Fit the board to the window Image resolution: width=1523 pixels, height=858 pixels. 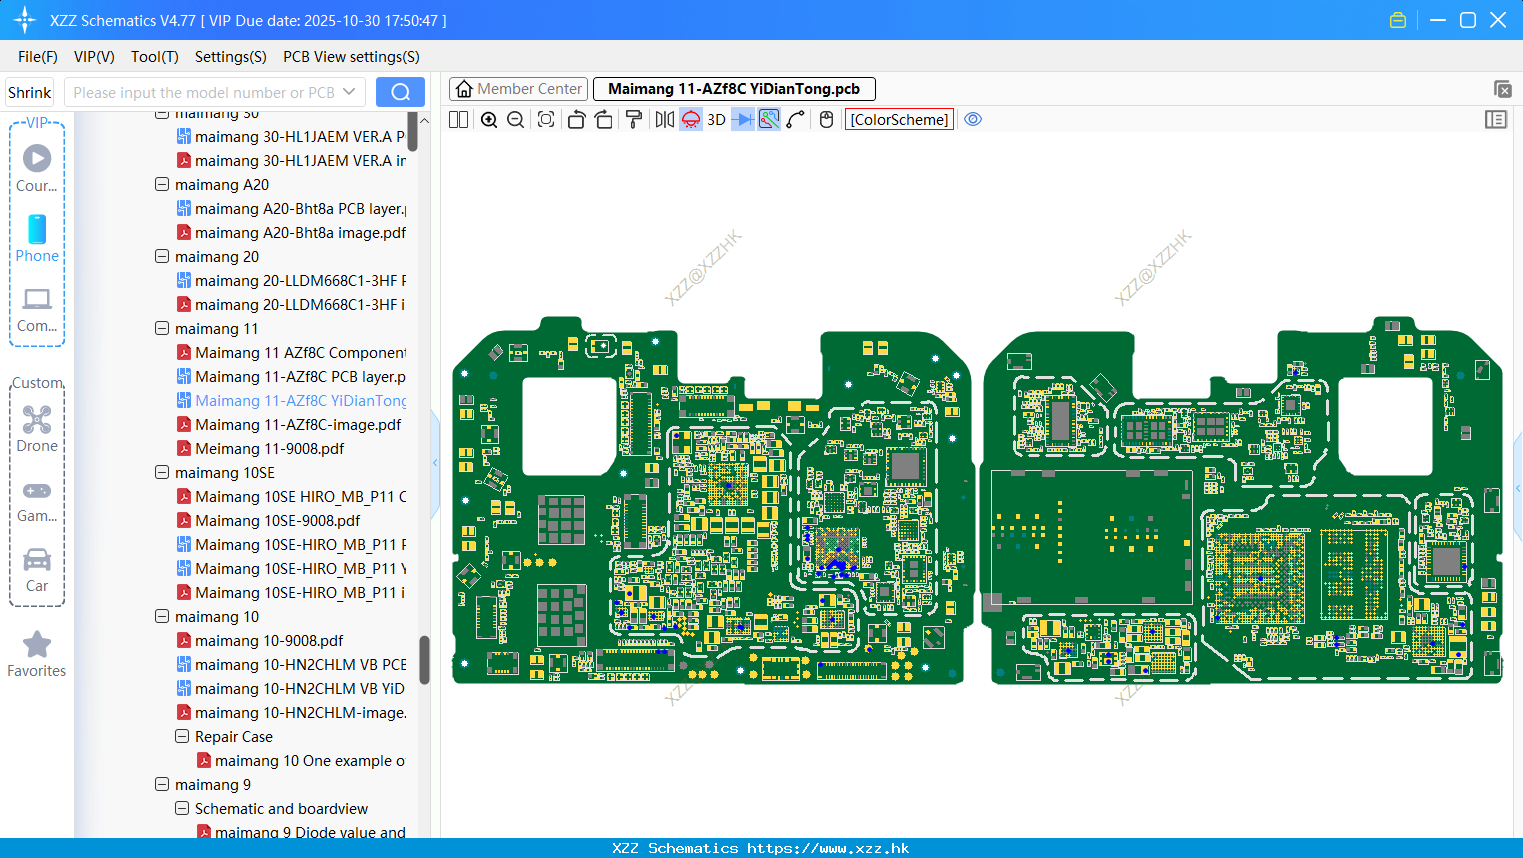pyautogui.click(x=546, y=119)
